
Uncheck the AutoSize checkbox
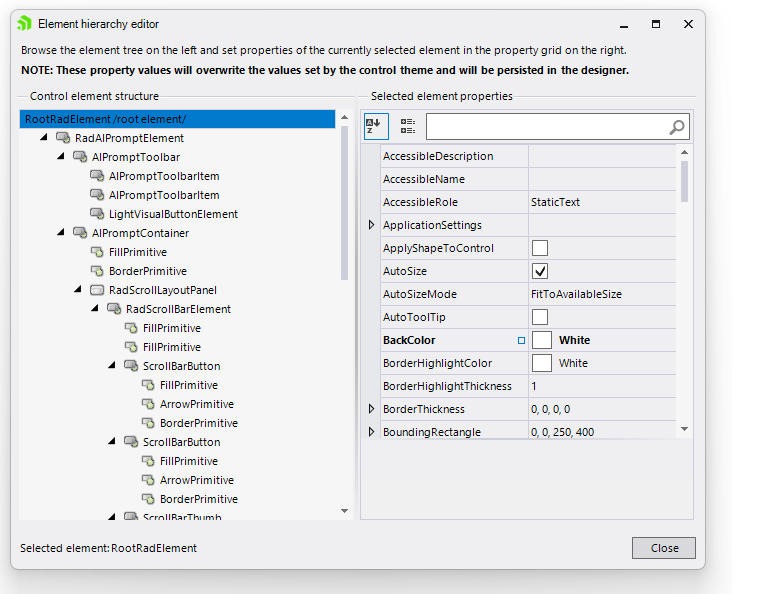coord(540,271)
